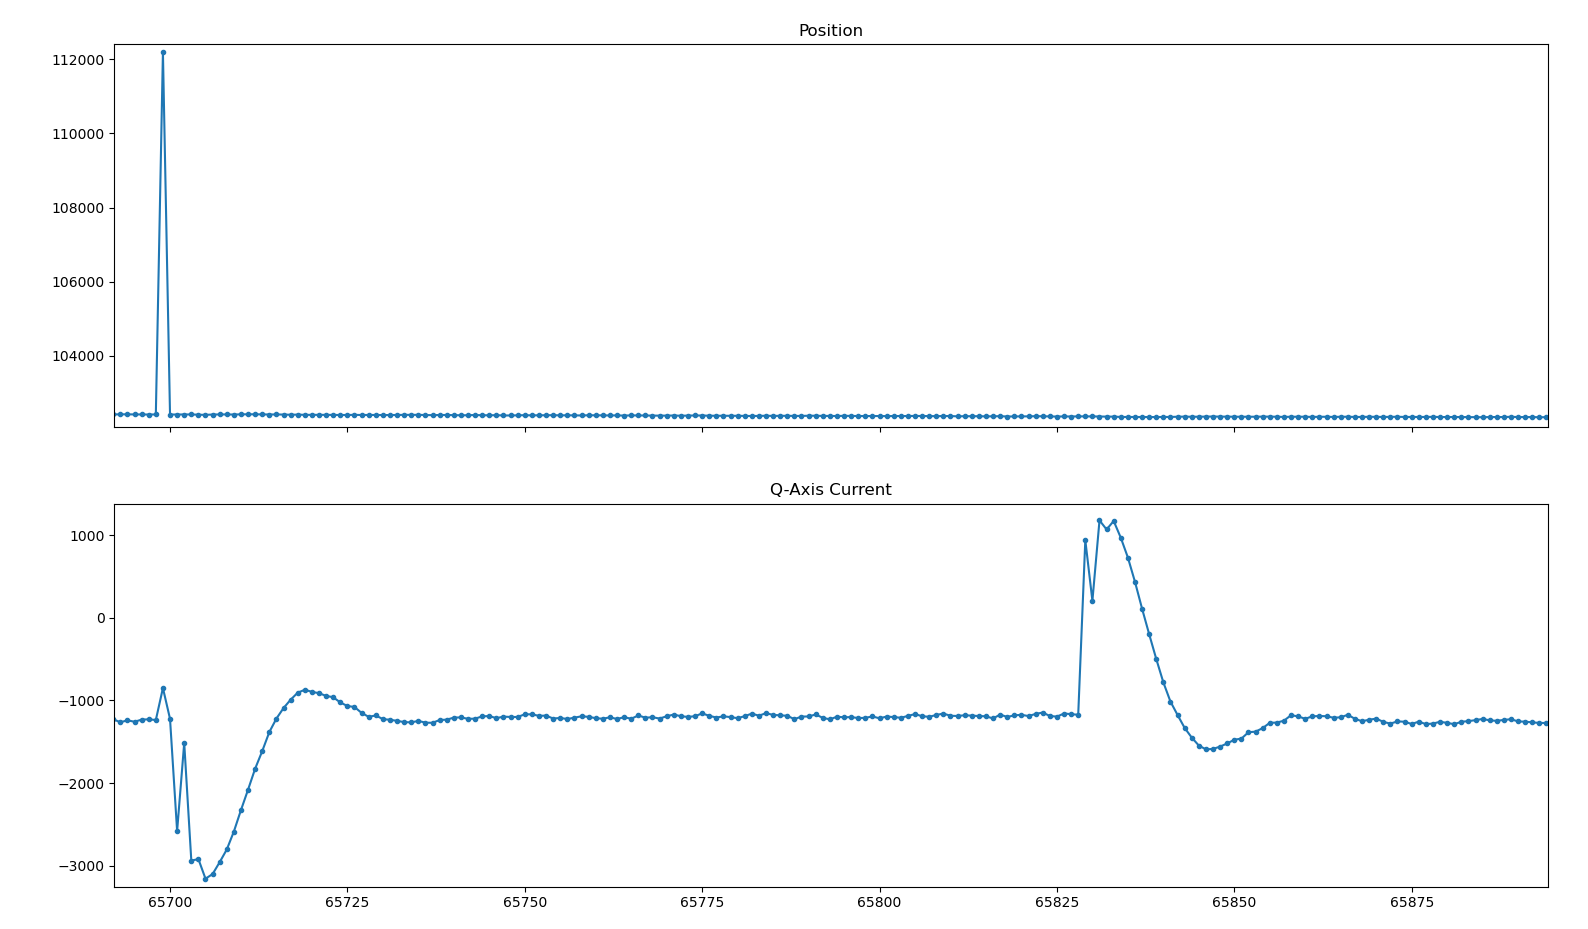The width and height of the screenshot is (1588, 929).
Task: Click the Position plot title
Action: [x=830, y=31]
